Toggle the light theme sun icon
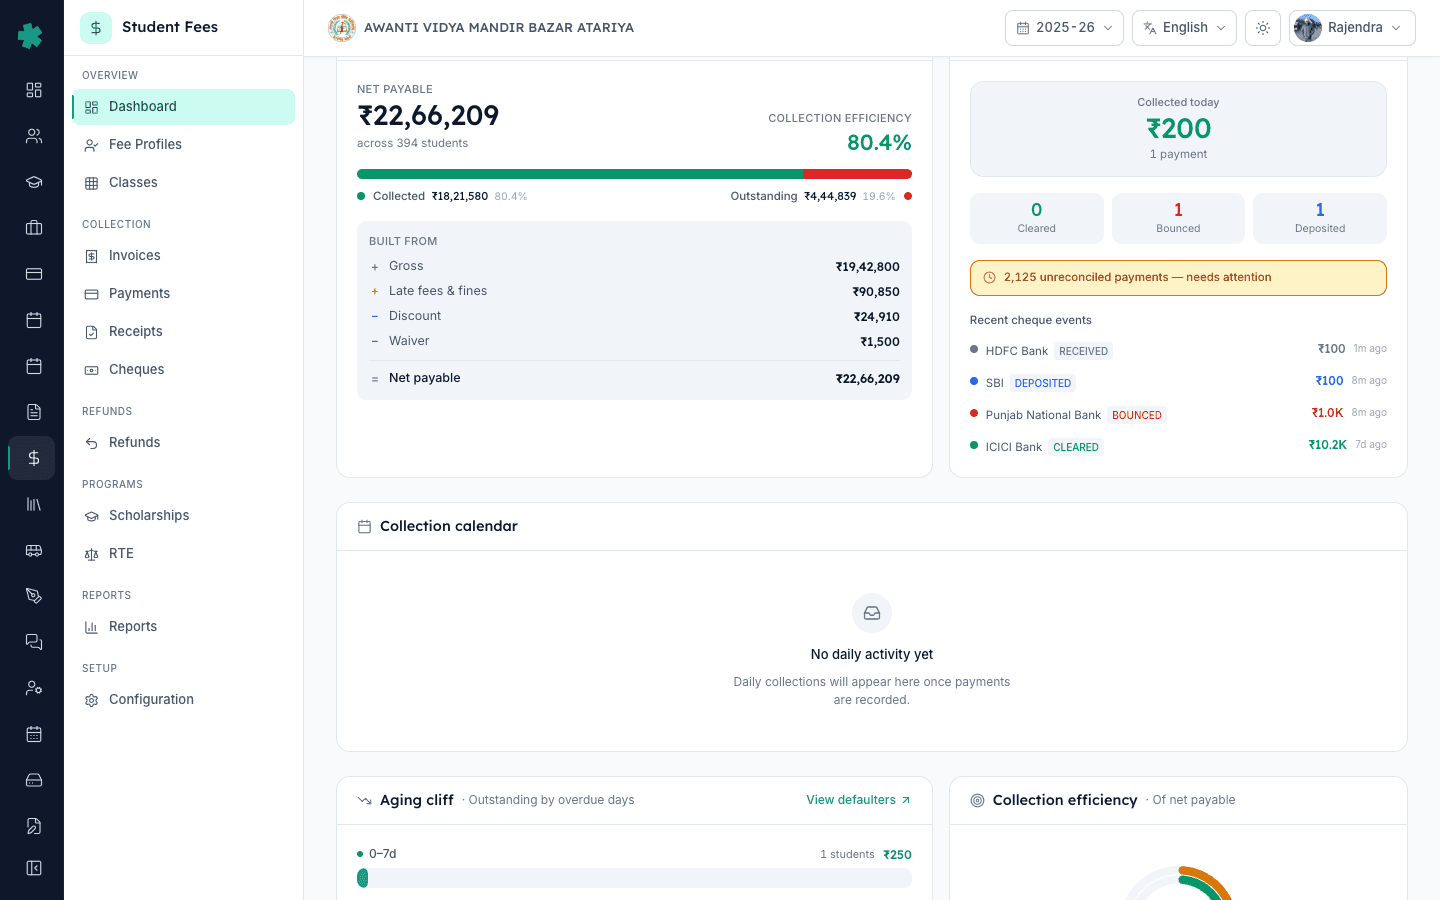 1263,28
